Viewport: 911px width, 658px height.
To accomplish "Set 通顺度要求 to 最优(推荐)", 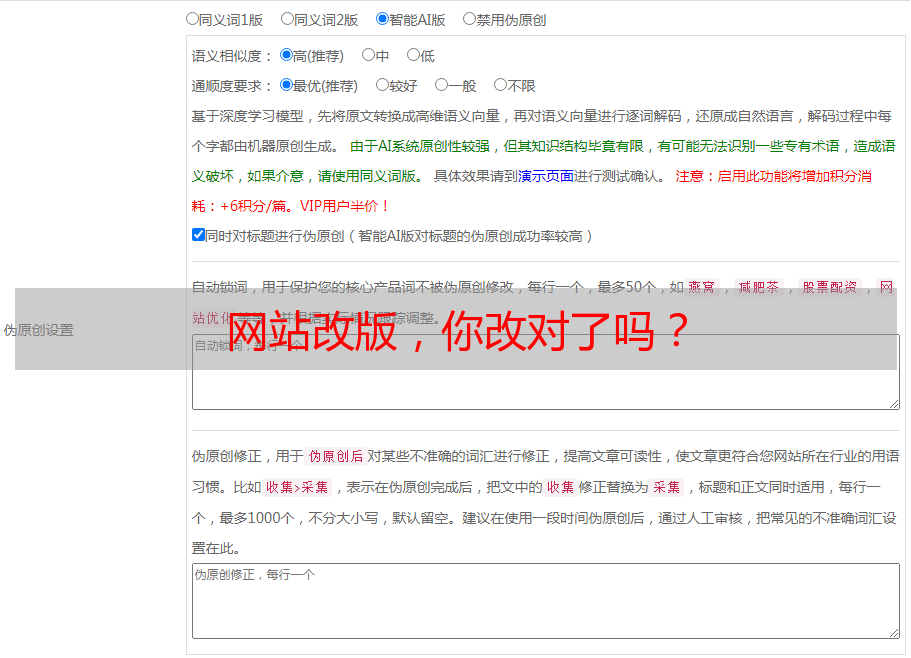I will 286,85.
